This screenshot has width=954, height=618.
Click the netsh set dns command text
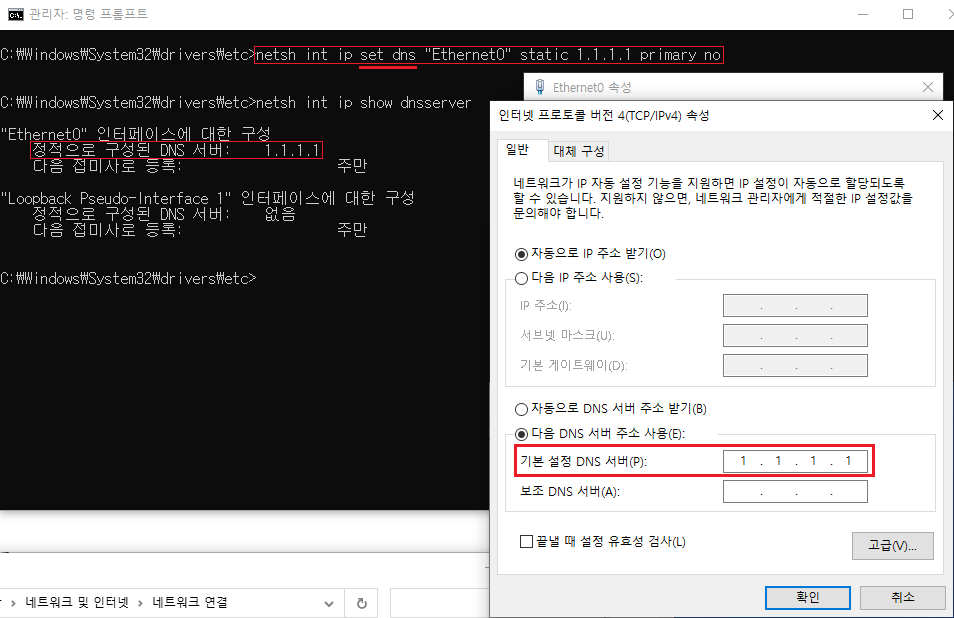[x=489, y=55]
